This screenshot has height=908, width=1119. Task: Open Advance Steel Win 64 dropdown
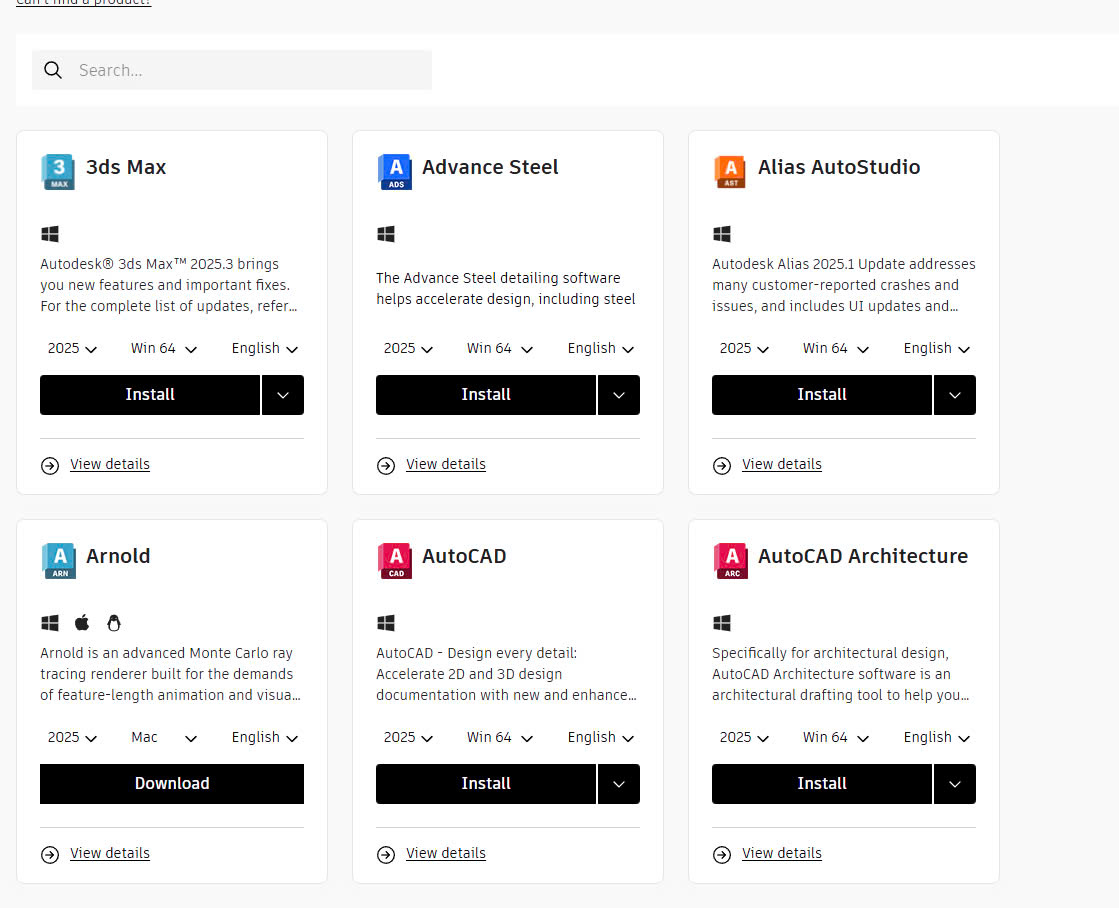pos(500,348)
